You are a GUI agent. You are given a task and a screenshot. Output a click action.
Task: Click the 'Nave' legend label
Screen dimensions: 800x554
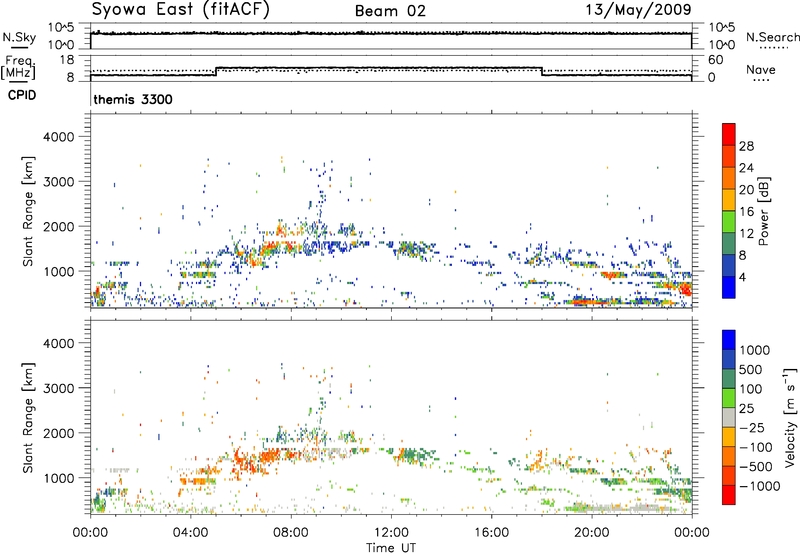point(761,69)
